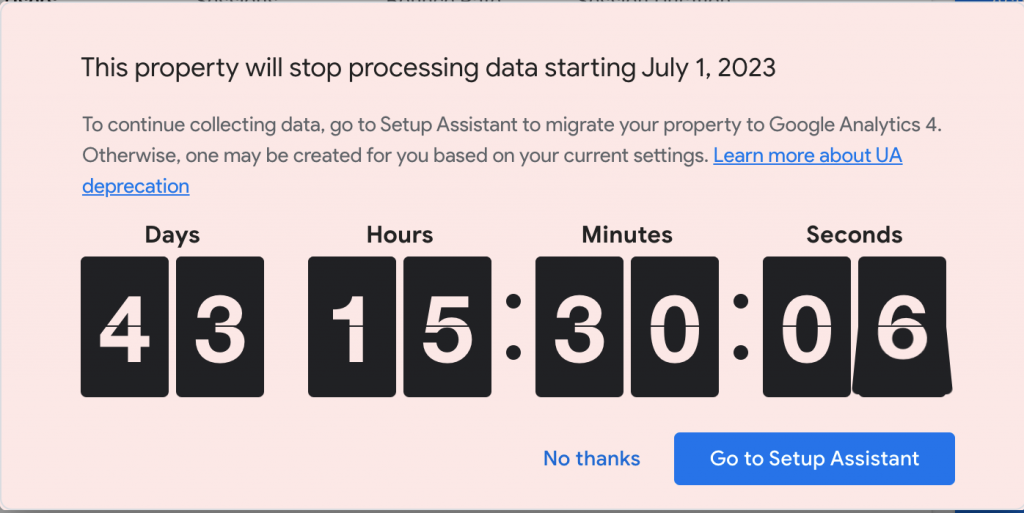Image resolution: width=1024 pixels, height=513 pixels.
Task: Select the Hours tens digit card showing 1
Action: pos(352,327)
